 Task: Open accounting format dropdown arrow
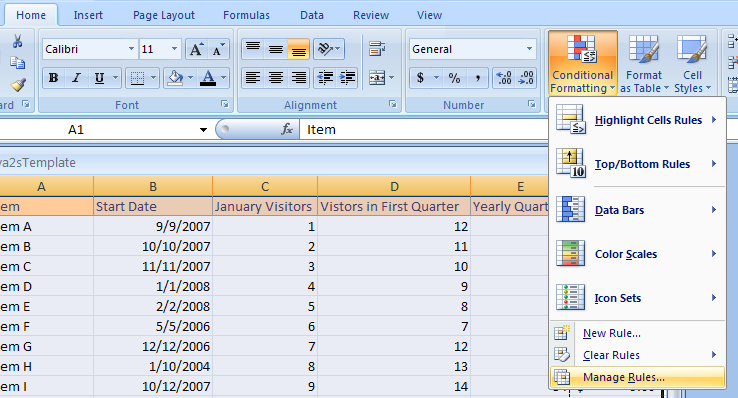coord(436,78)
